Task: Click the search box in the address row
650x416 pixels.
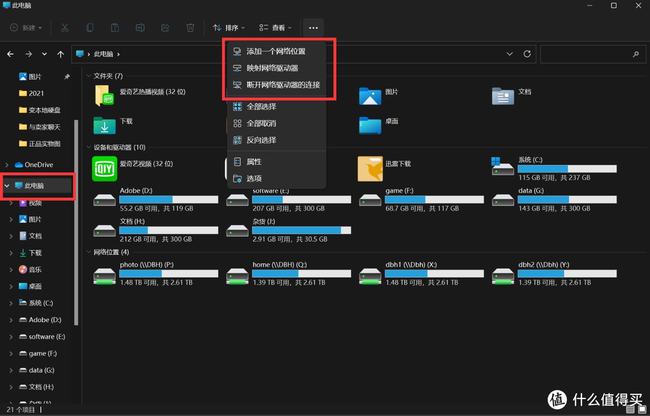Action: pyautogui.click(x=590, y=53)
